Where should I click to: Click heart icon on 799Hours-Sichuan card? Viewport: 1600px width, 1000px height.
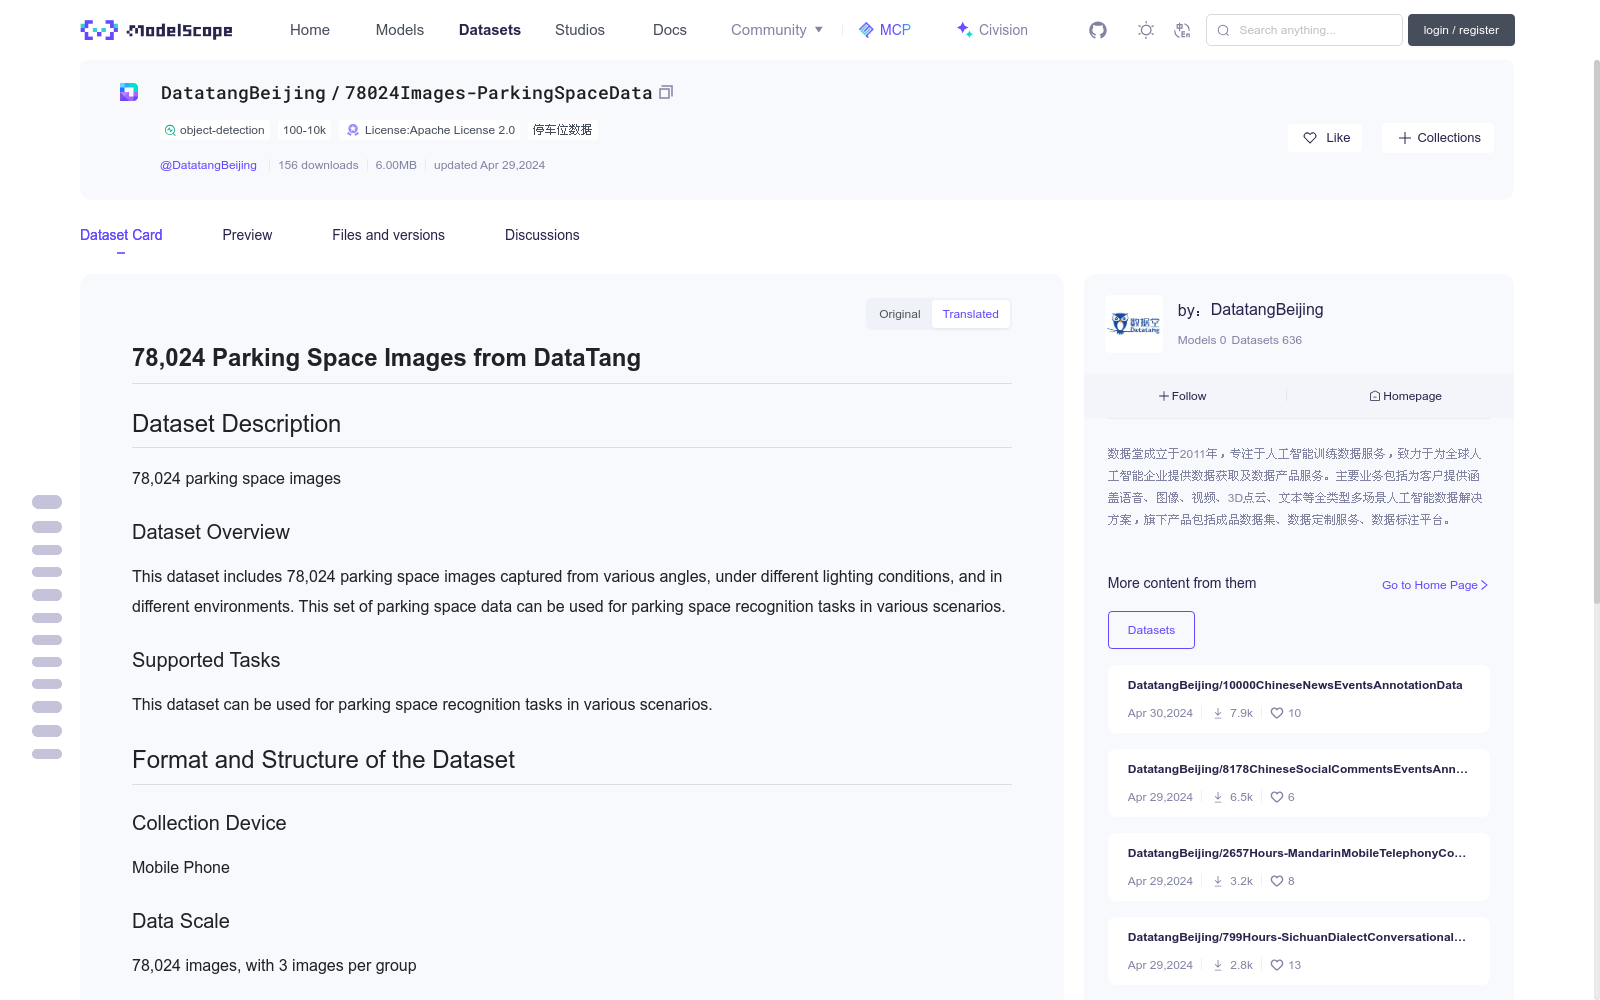pyautogui.click(x=1277, y=965)
